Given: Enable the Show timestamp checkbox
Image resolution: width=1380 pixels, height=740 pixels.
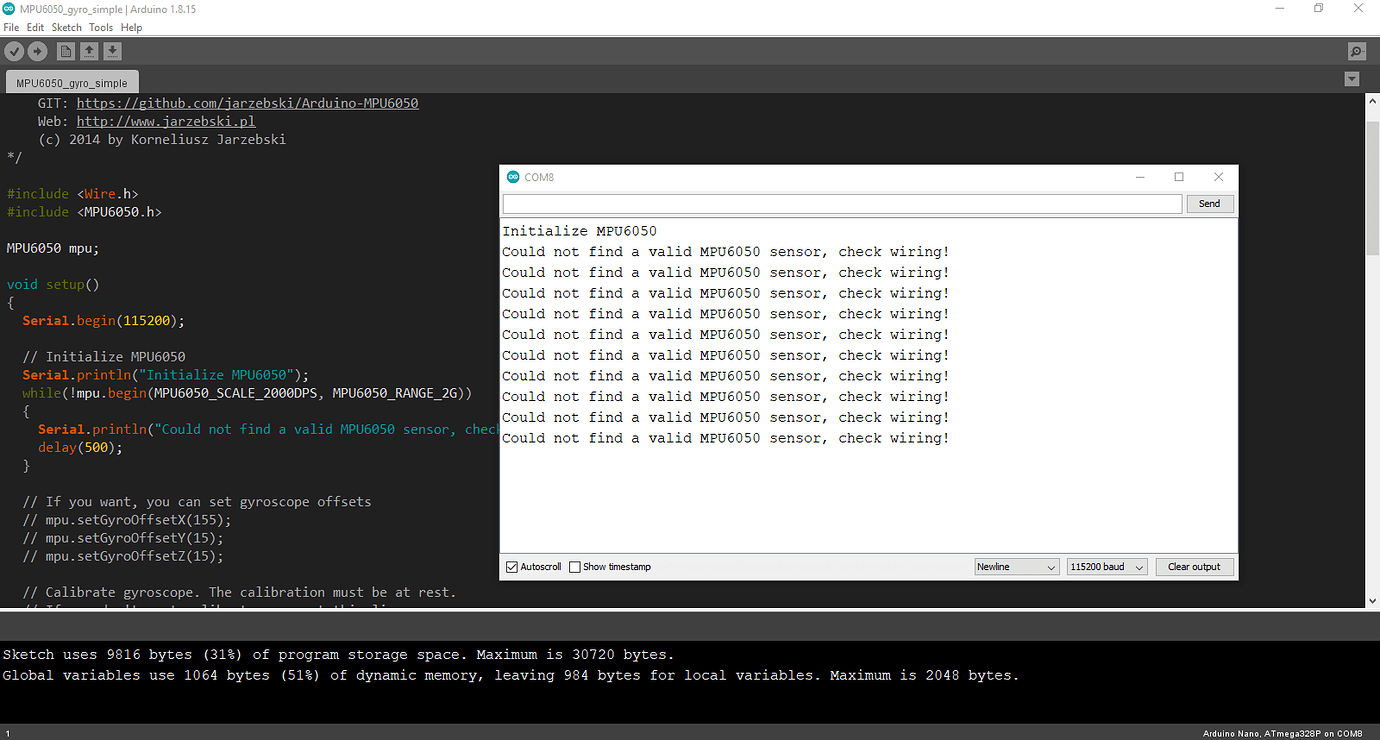Looking at the screenshot, I should 575,566.
